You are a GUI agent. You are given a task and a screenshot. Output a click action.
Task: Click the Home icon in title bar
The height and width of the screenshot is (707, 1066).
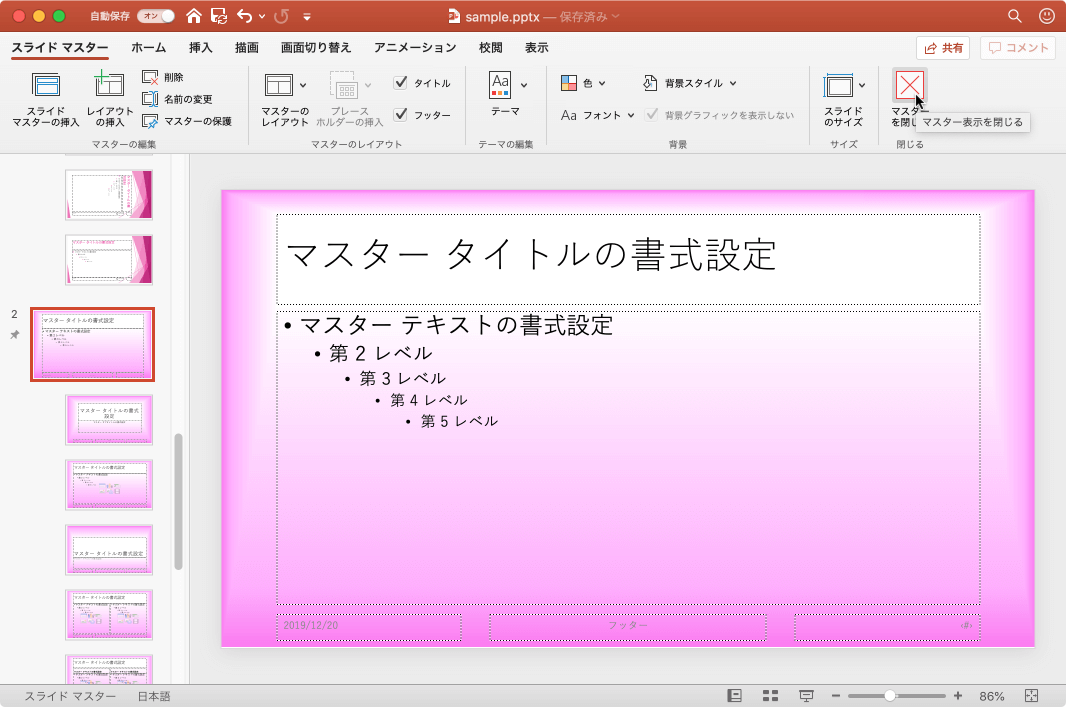coord(194,16)
